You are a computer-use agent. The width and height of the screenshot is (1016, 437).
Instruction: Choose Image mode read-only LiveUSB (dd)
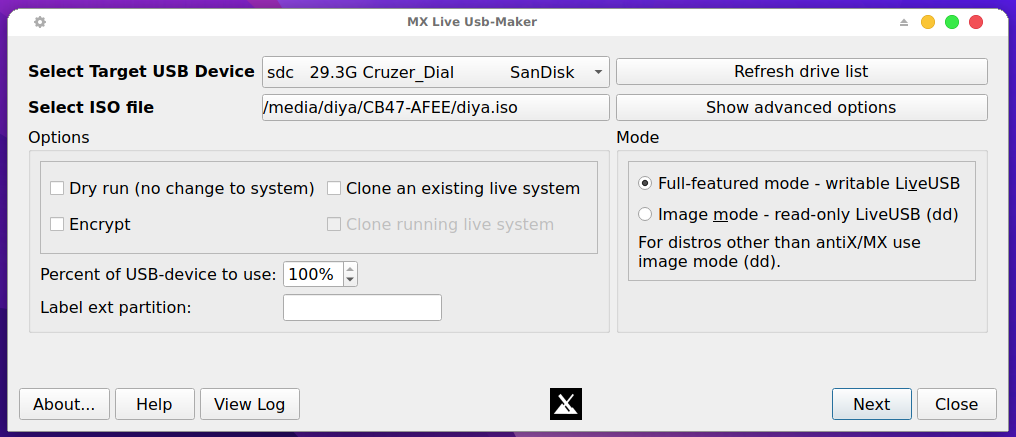(645, 214)
